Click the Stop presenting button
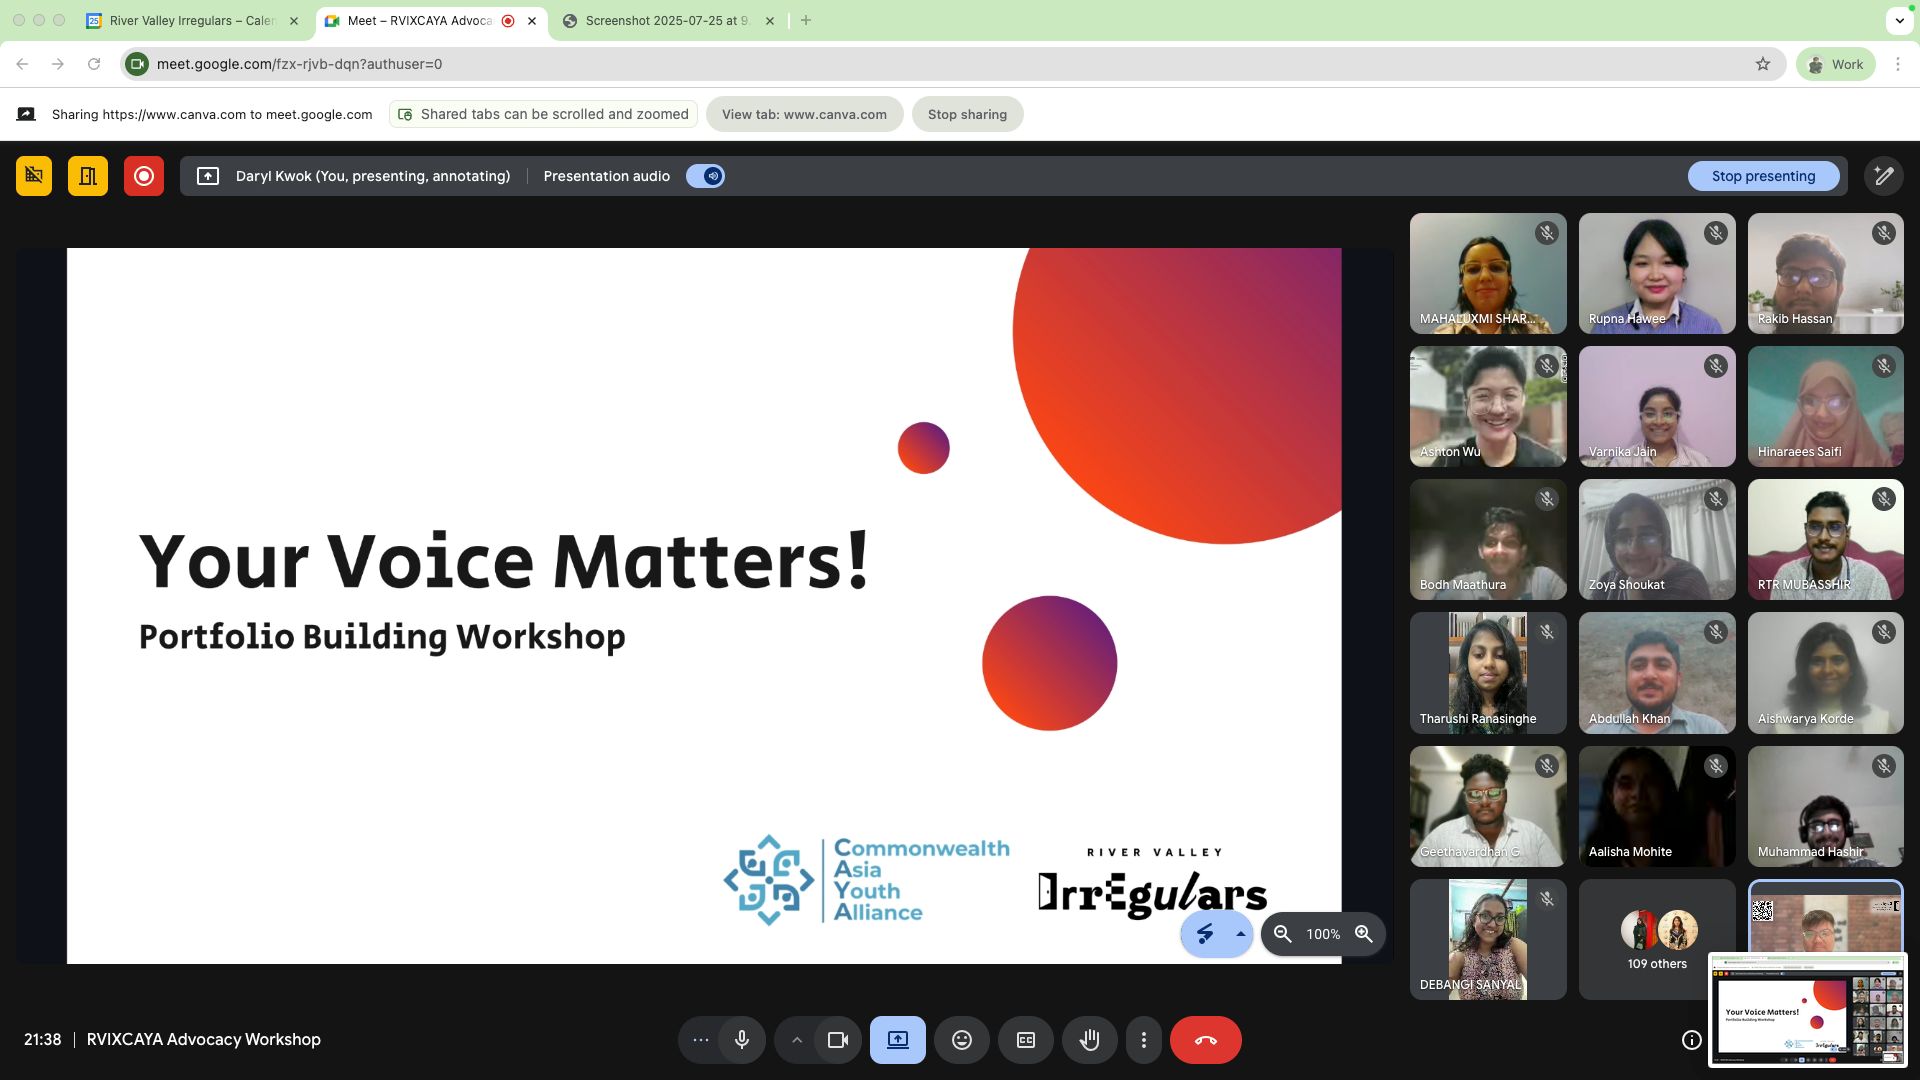Viewport: 1920px width, 1080px height. pyautogui.click(x=1763, y=176)
